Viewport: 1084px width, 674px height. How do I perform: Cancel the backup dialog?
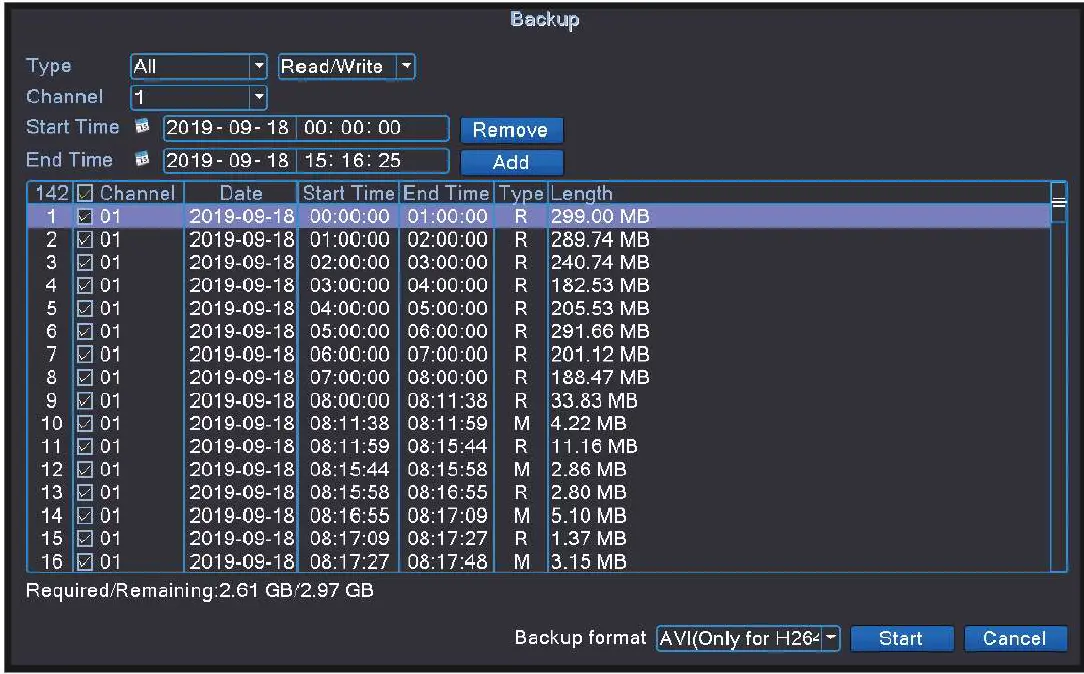(x=1015, y=638)
